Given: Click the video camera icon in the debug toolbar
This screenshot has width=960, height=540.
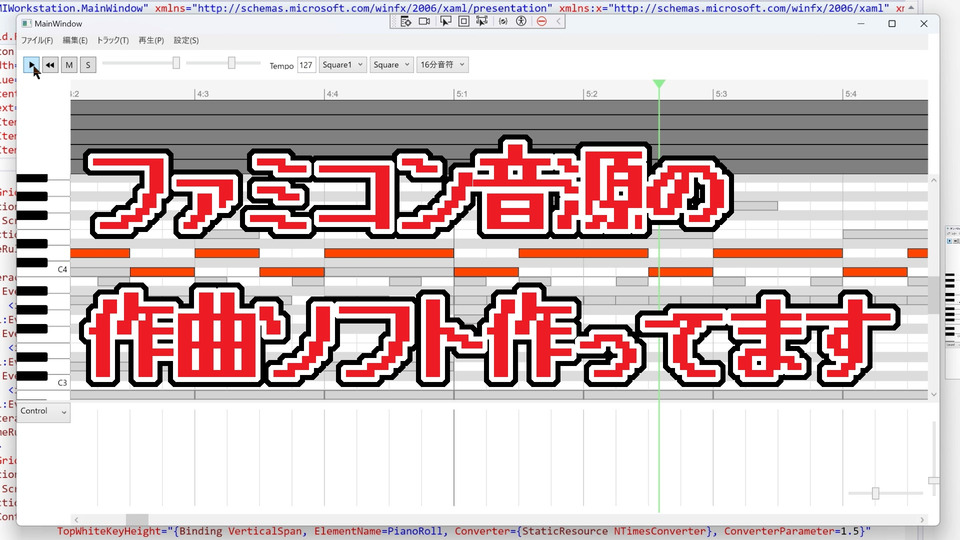Looking at the screenshot, I should 424,21.
